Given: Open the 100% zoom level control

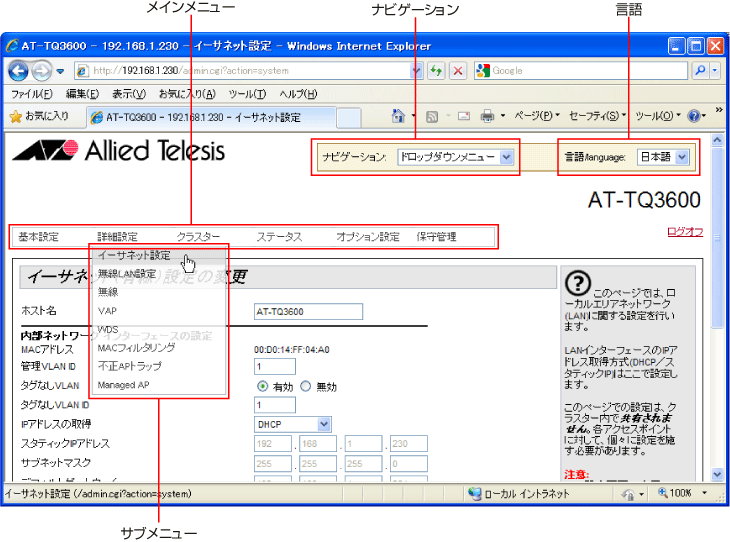Looking at the screenshot, I should (682, 493).
